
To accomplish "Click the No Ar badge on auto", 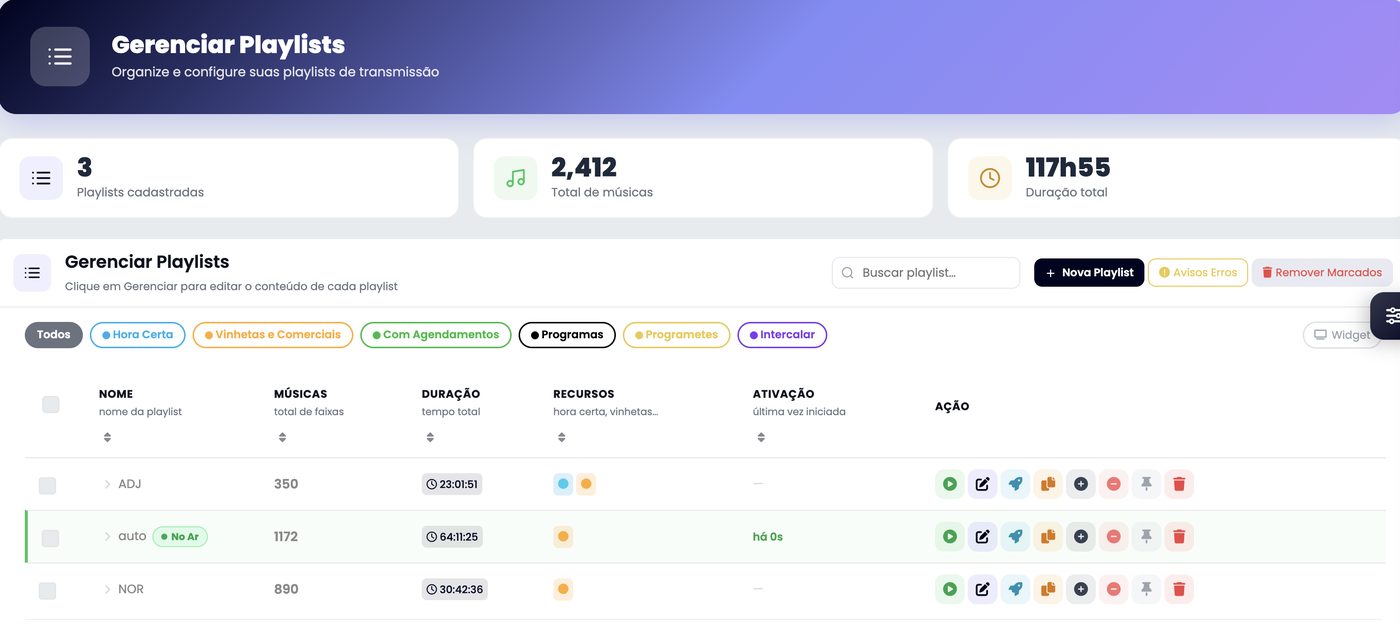I will pos(180,537).
